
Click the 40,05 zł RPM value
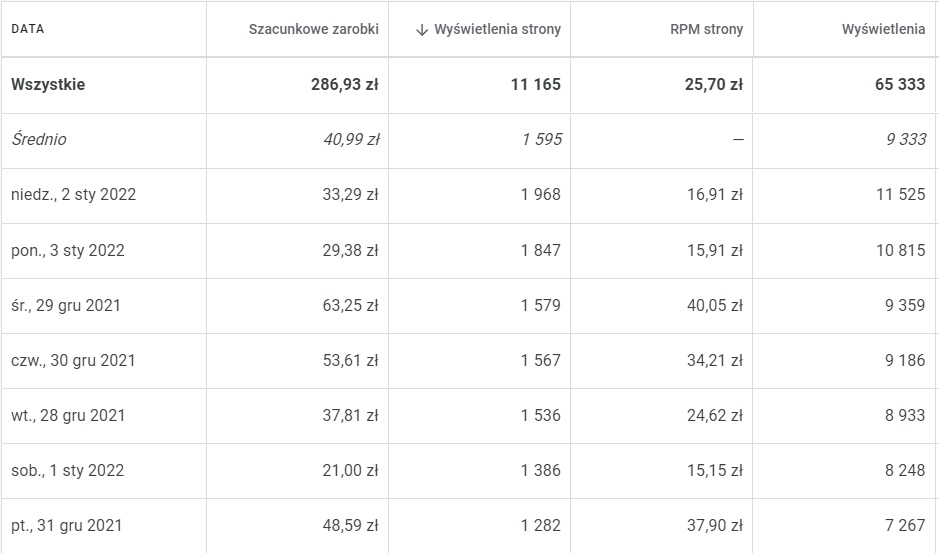714,305
